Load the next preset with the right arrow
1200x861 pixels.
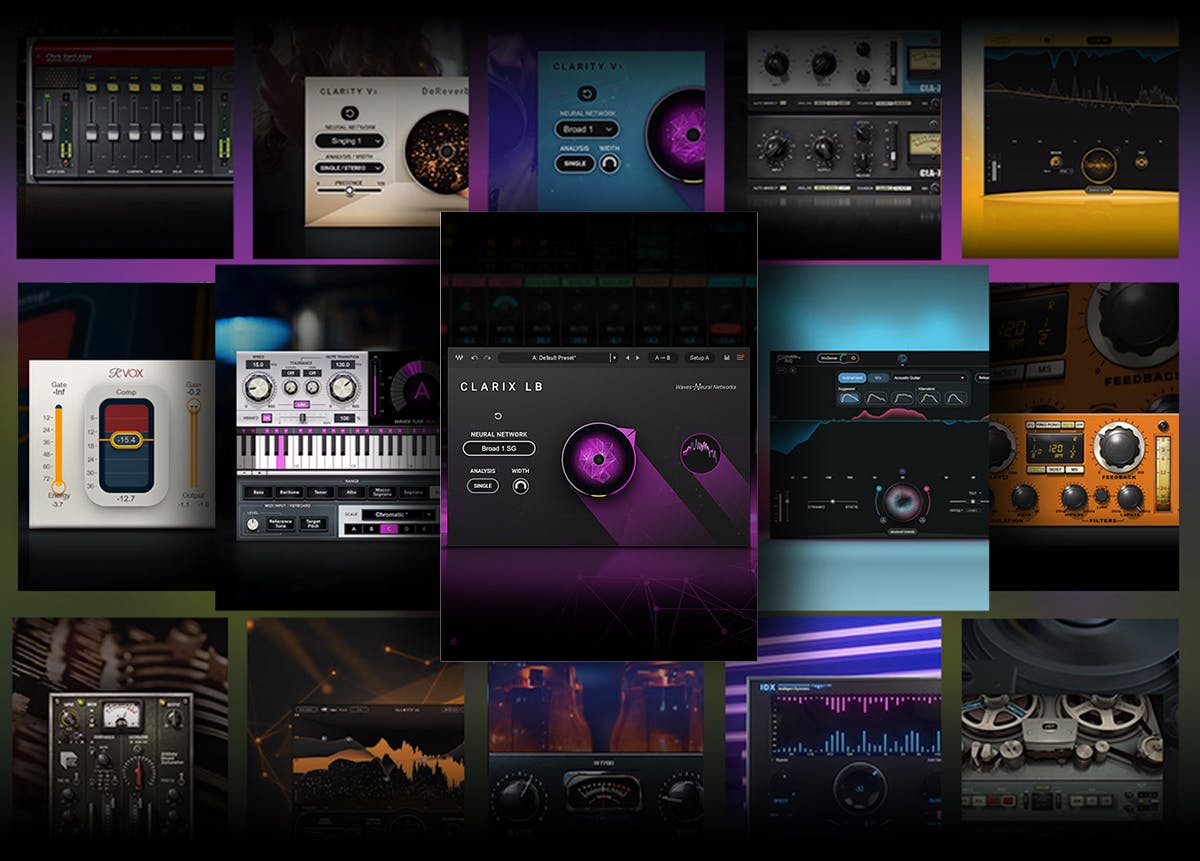click(639, 357)
